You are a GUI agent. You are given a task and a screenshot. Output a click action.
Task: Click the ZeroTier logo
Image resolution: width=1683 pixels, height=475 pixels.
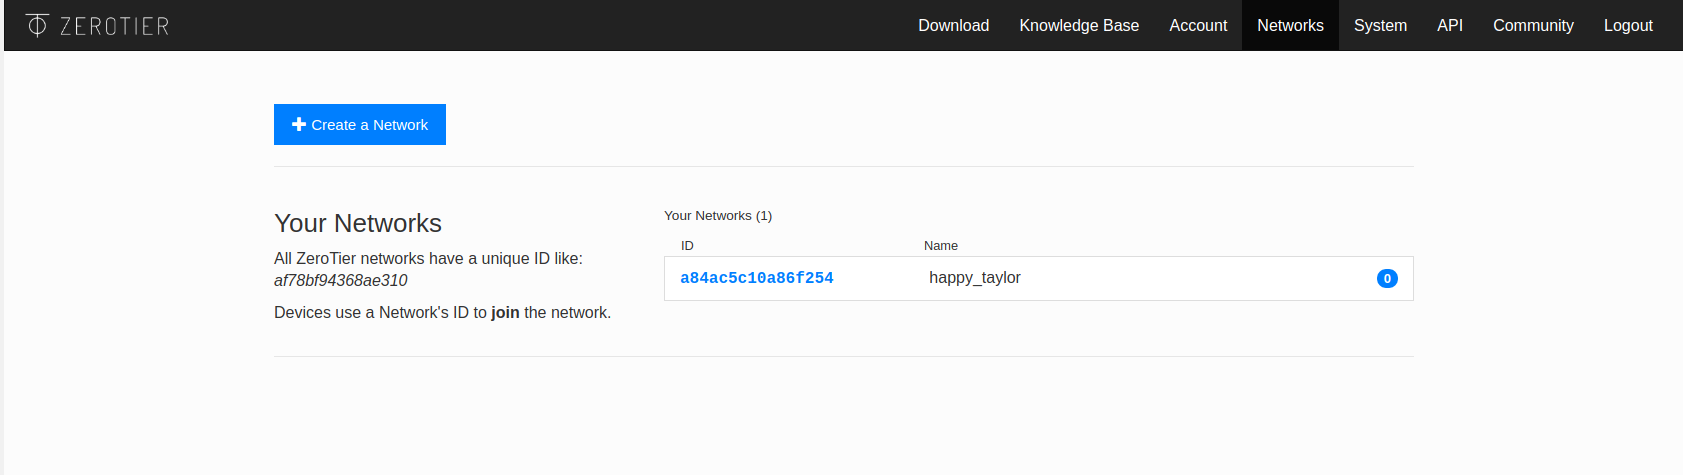pos(97,25)
